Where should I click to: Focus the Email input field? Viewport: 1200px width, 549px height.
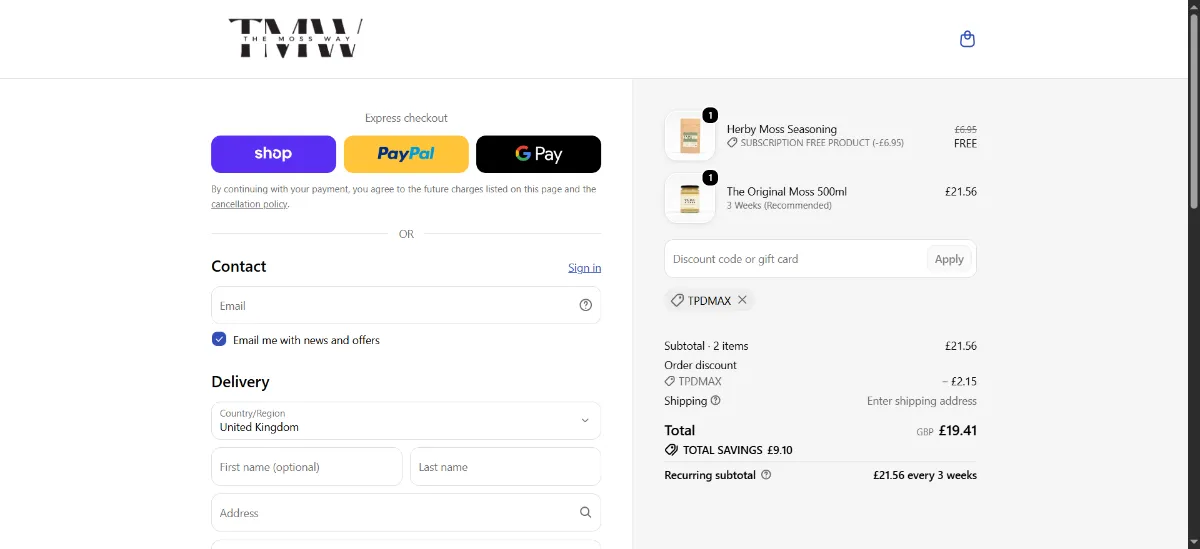(406, 305)
